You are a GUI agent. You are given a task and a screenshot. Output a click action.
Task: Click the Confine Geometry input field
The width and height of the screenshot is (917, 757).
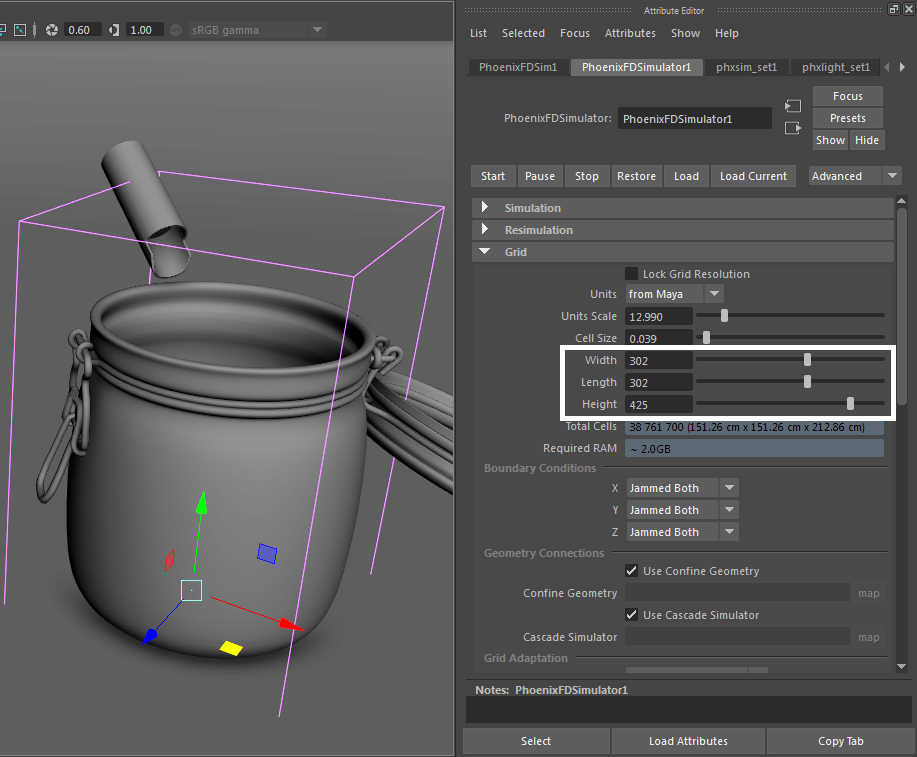[x=737, y=593]
